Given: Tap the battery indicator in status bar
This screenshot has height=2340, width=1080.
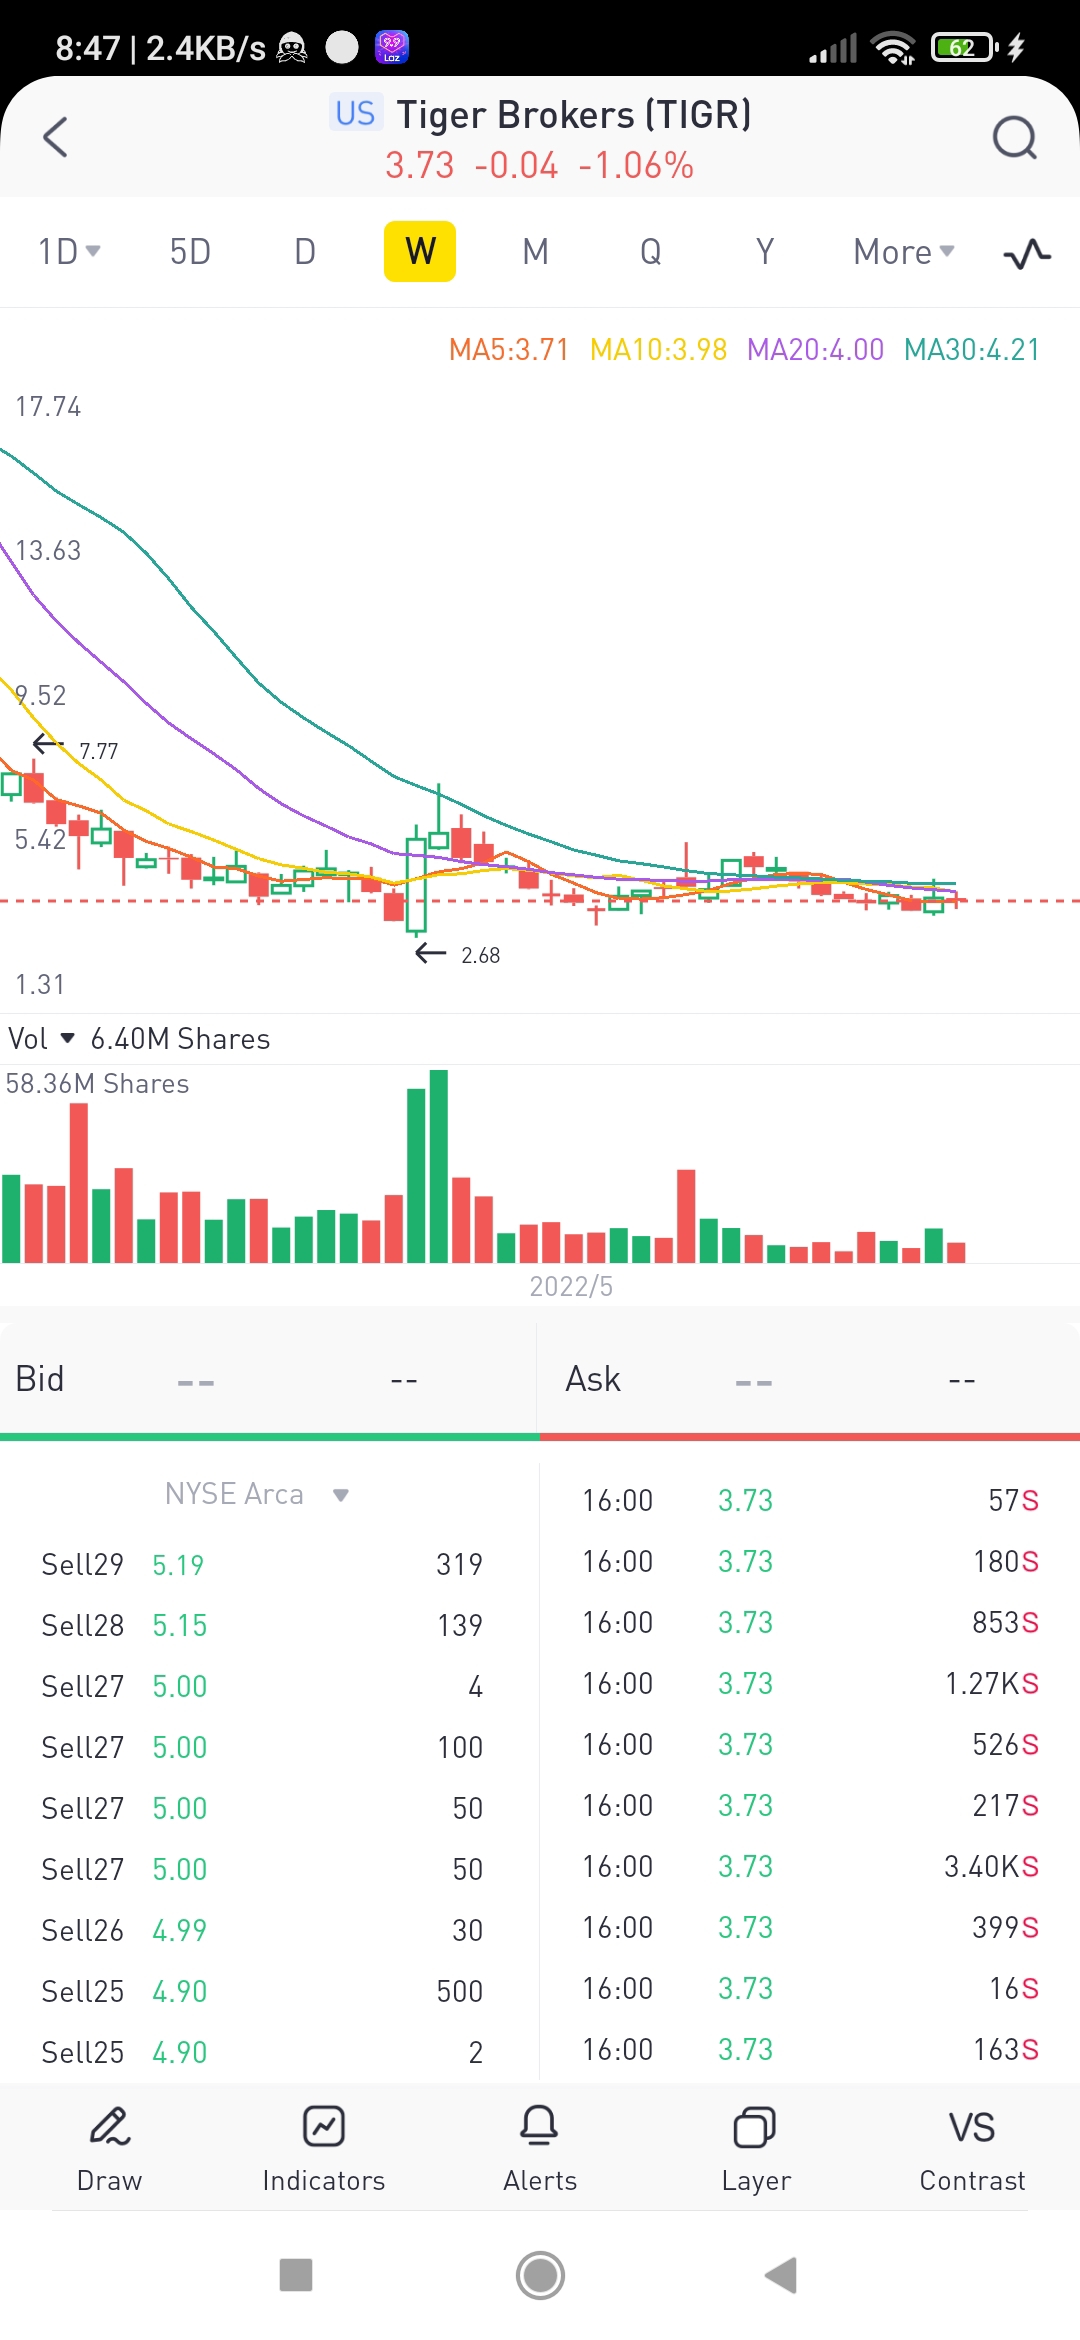Looking at the screenshot, I should coord(965,47).
